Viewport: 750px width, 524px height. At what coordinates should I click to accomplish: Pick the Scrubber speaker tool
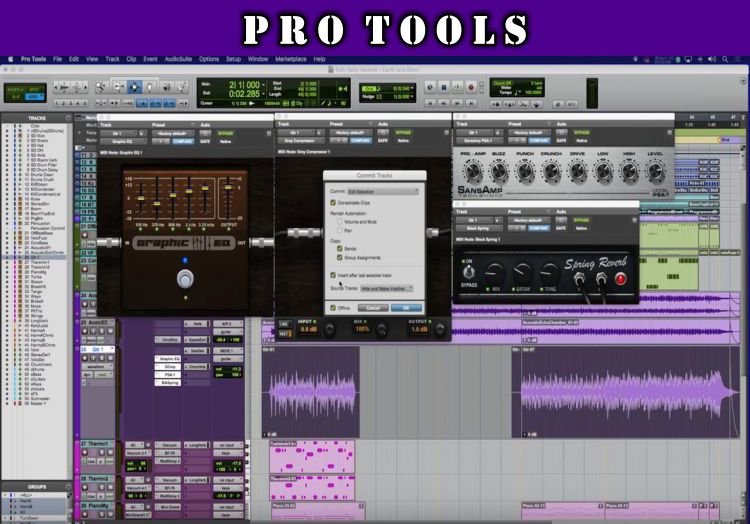(x=166, y=87)
